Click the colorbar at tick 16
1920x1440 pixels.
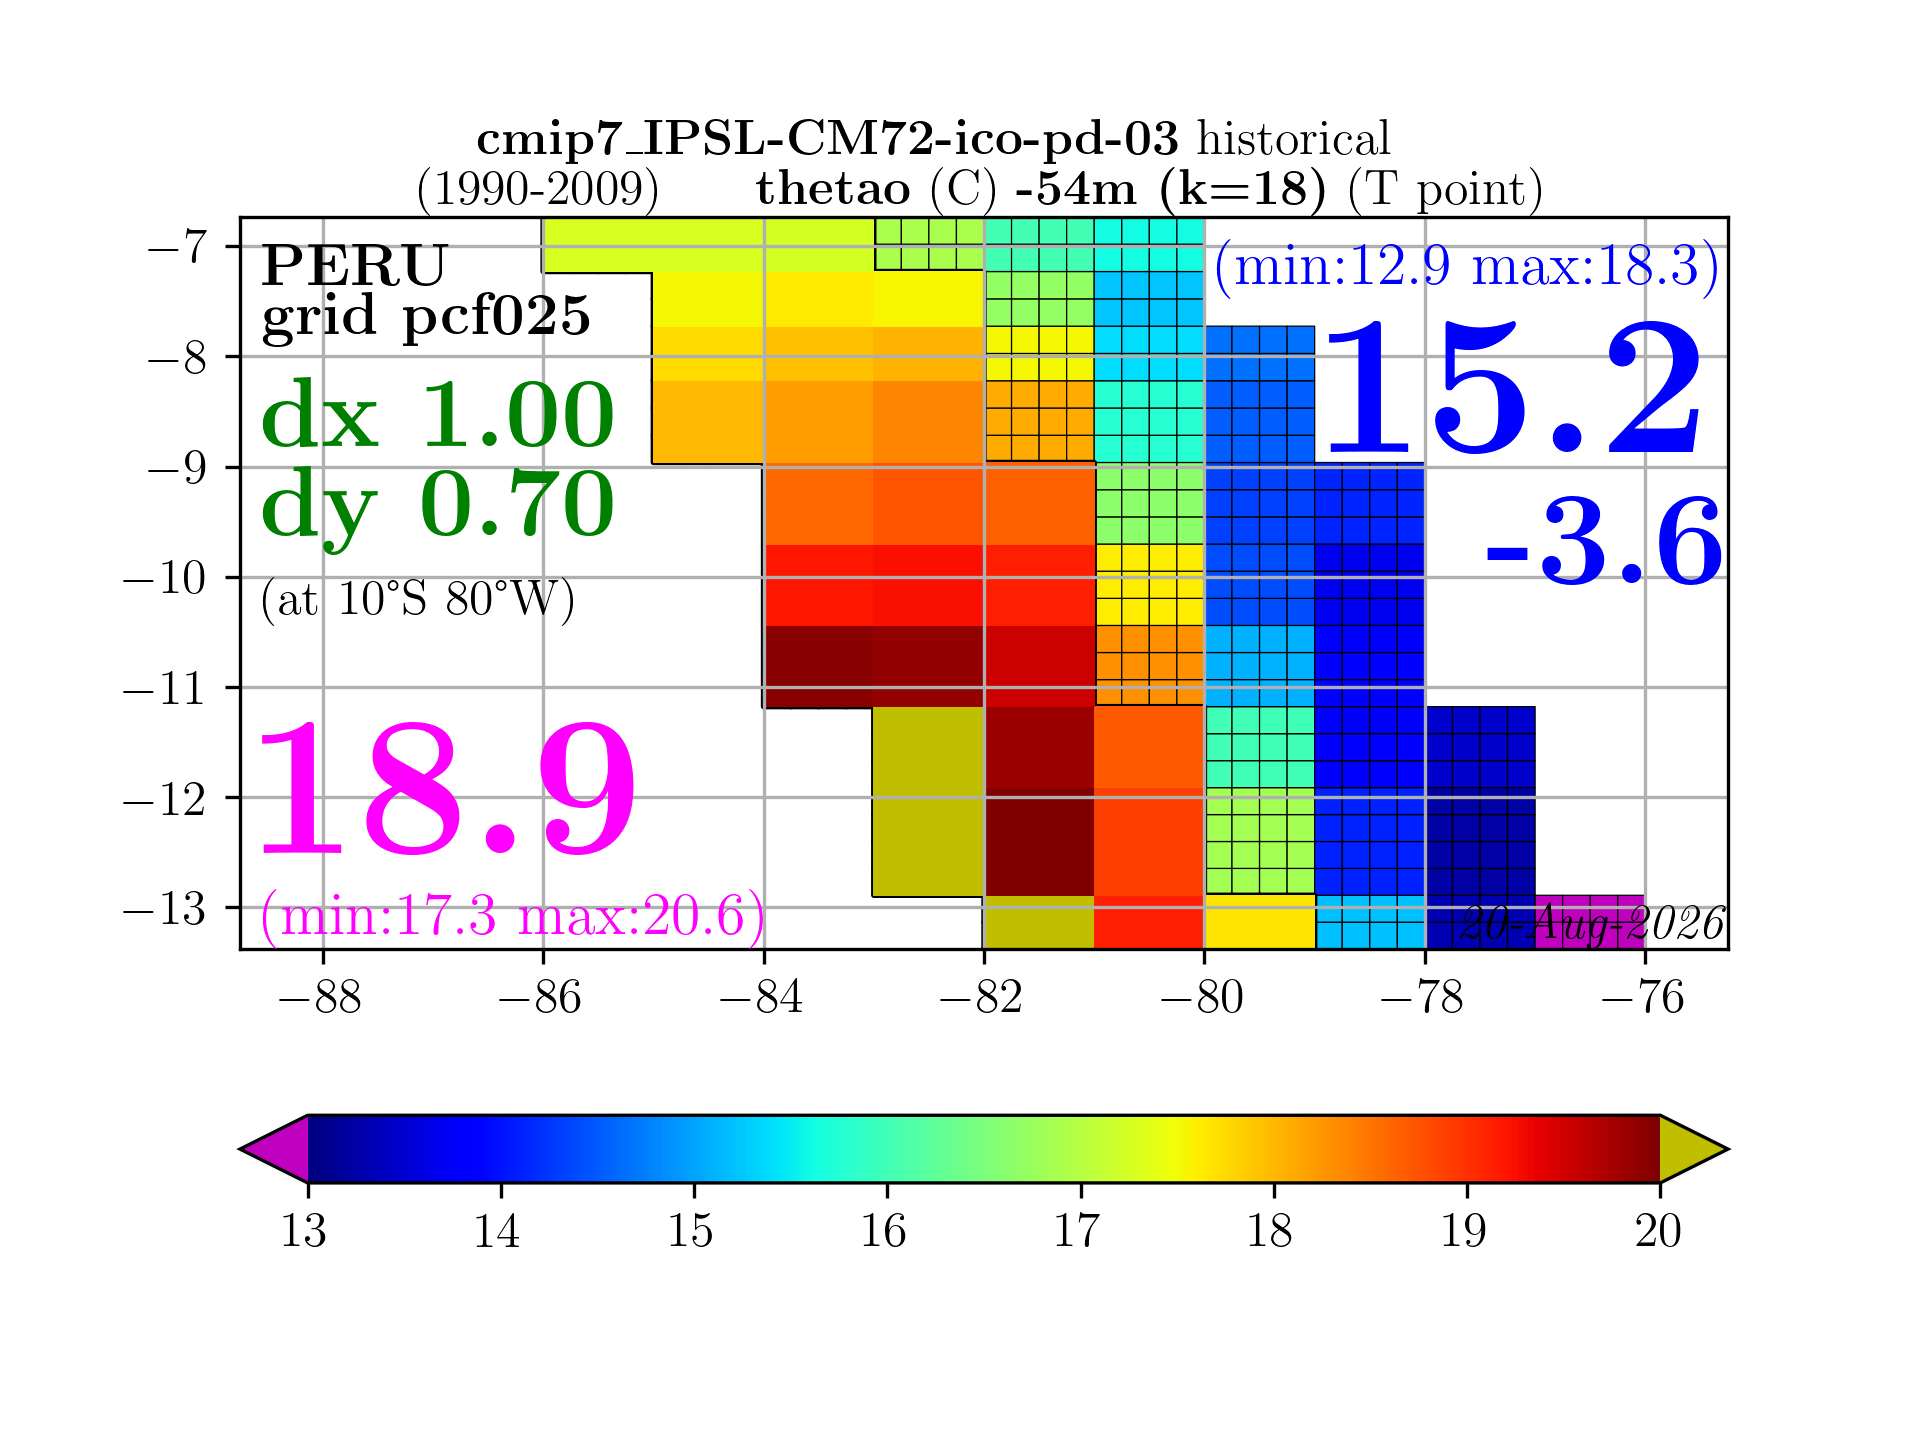(887, 1149)
